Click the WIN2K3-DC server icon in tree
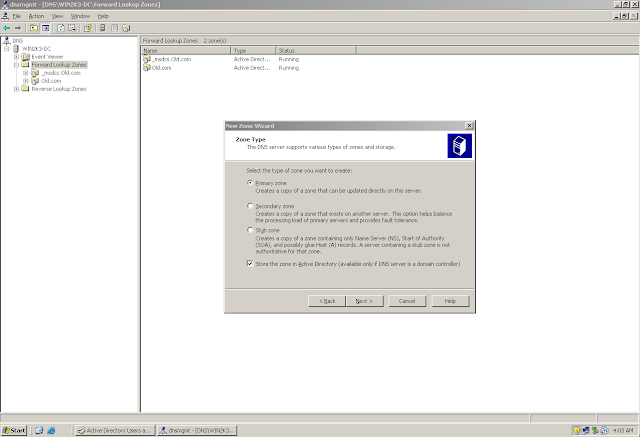The width and height of the screenshot is (640, 437). [16, 49]
